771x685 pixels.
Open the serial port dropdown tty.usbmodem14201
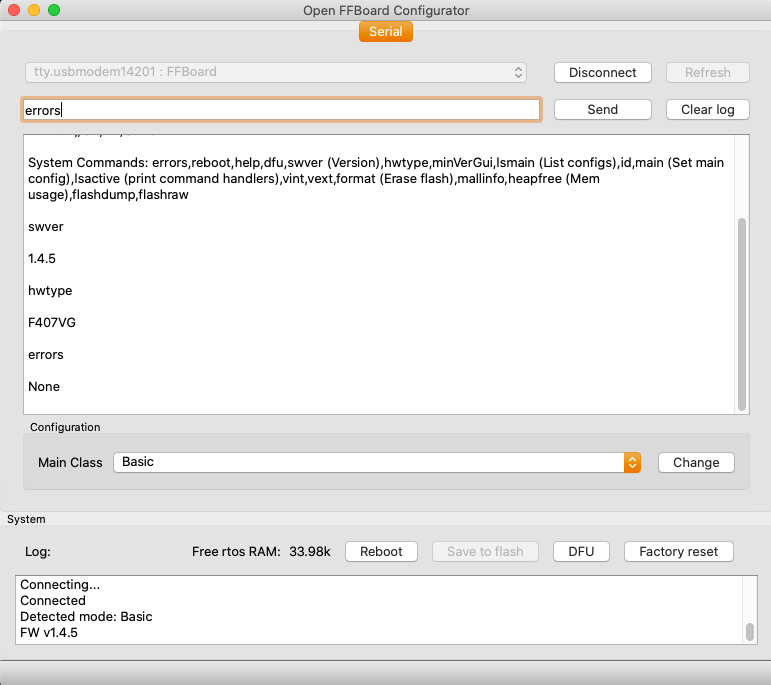click(276, 72)
